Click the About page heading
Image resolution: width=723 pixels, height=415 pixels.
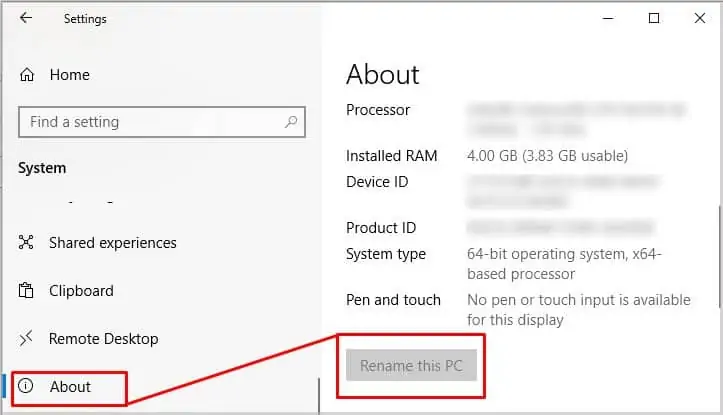point(383,74)
